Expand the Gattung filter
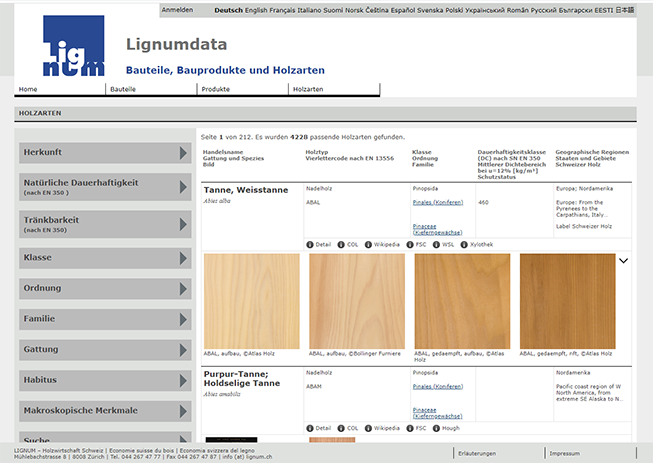Viewport: 653px width, 463px height. [105, 350]
